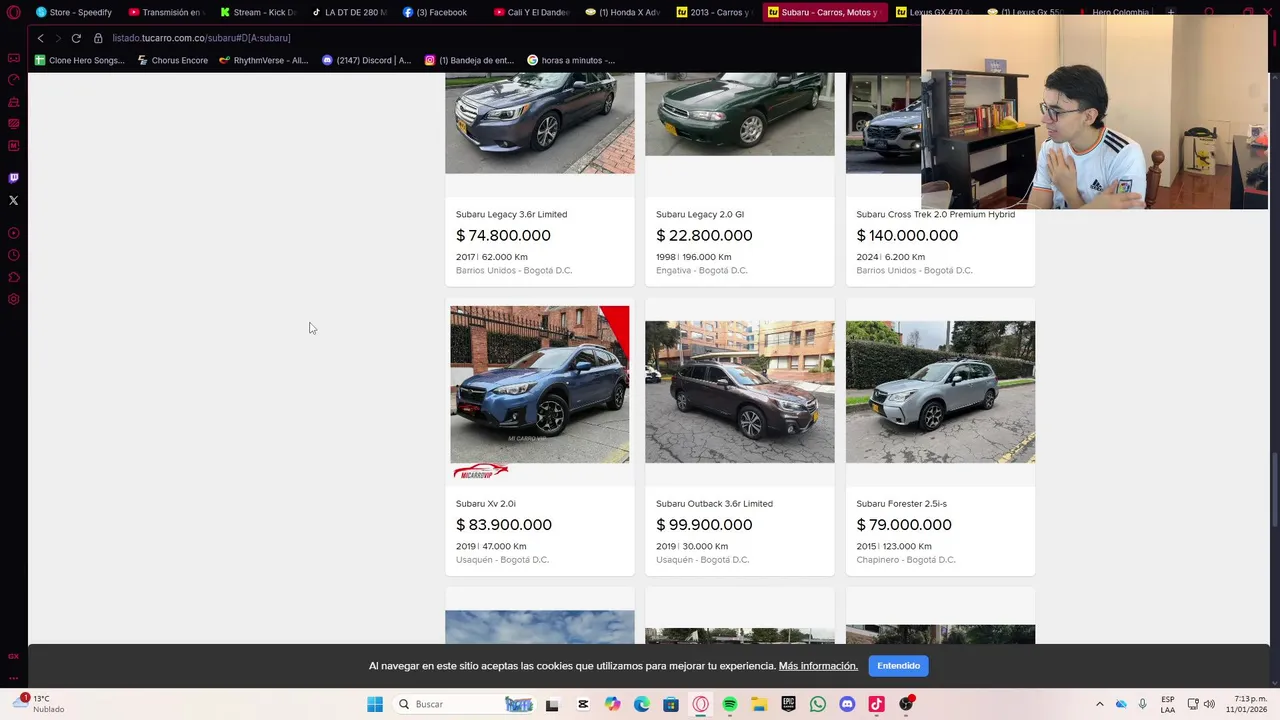Open Discord from the taskbar

[x=847, y=704]
